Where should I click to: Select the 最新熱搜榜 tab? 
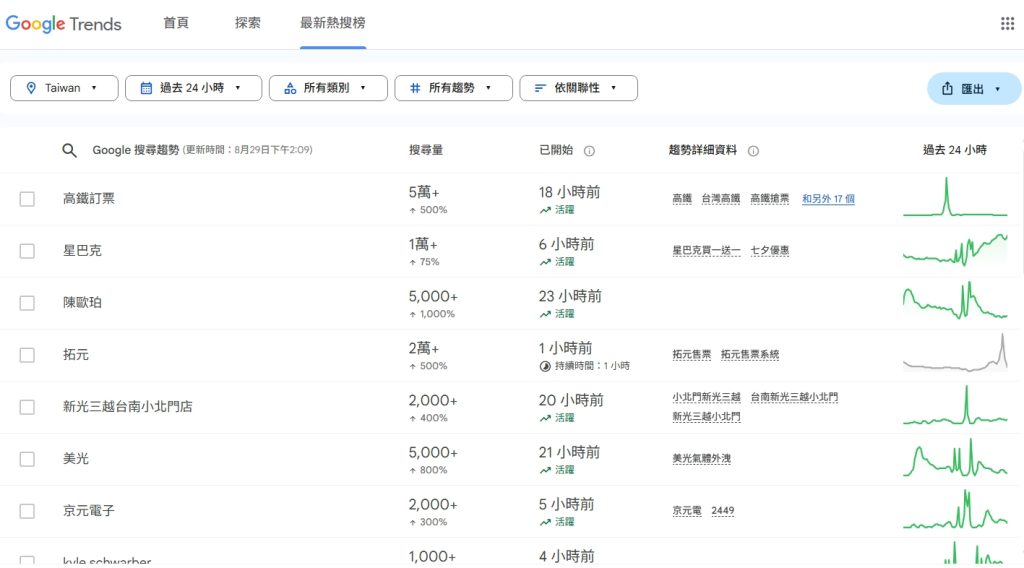click(332, 23)
